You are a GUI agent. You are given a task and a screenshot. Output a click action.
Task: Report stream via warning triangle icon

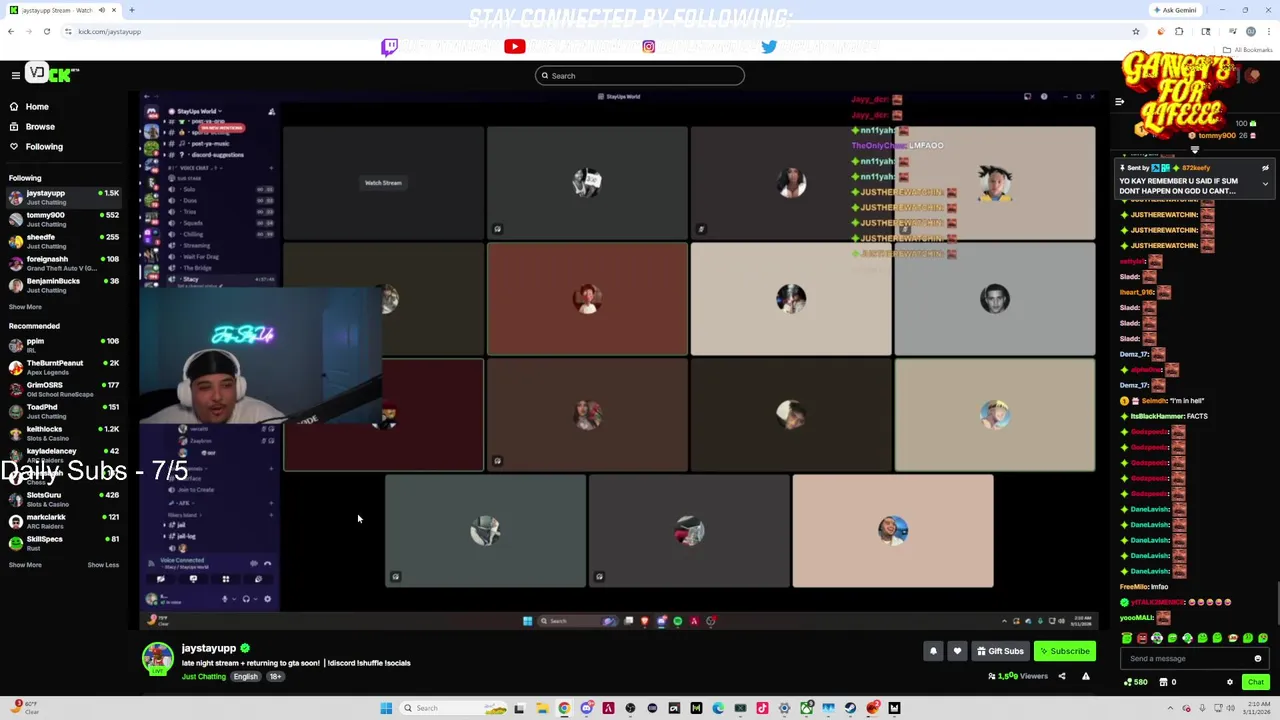pyautogui.click(x=1085, y=676)
